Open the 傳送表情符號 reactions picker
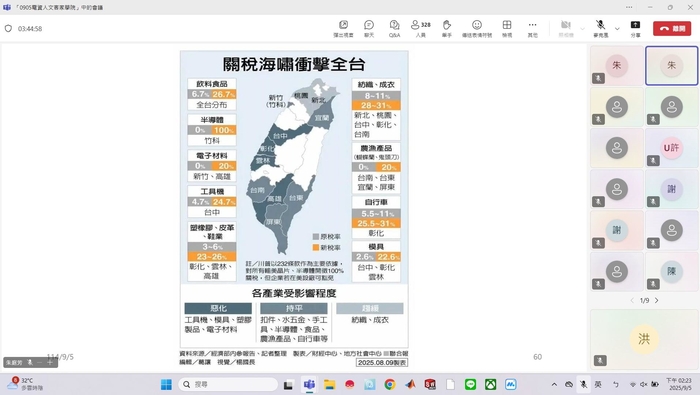 click(477, 29)
